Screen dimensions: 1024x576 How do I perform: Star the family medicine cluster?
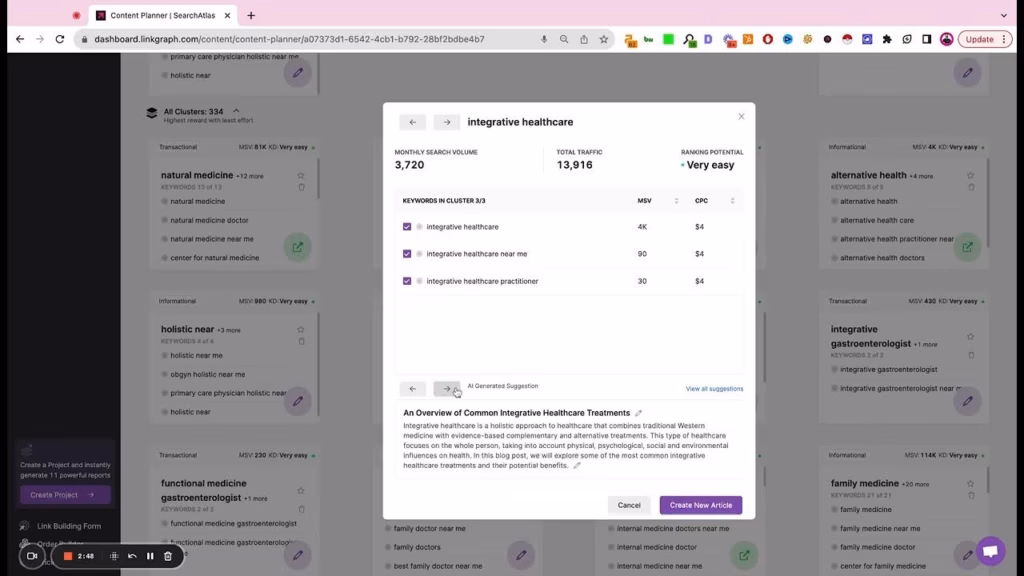tap(970, 483)
